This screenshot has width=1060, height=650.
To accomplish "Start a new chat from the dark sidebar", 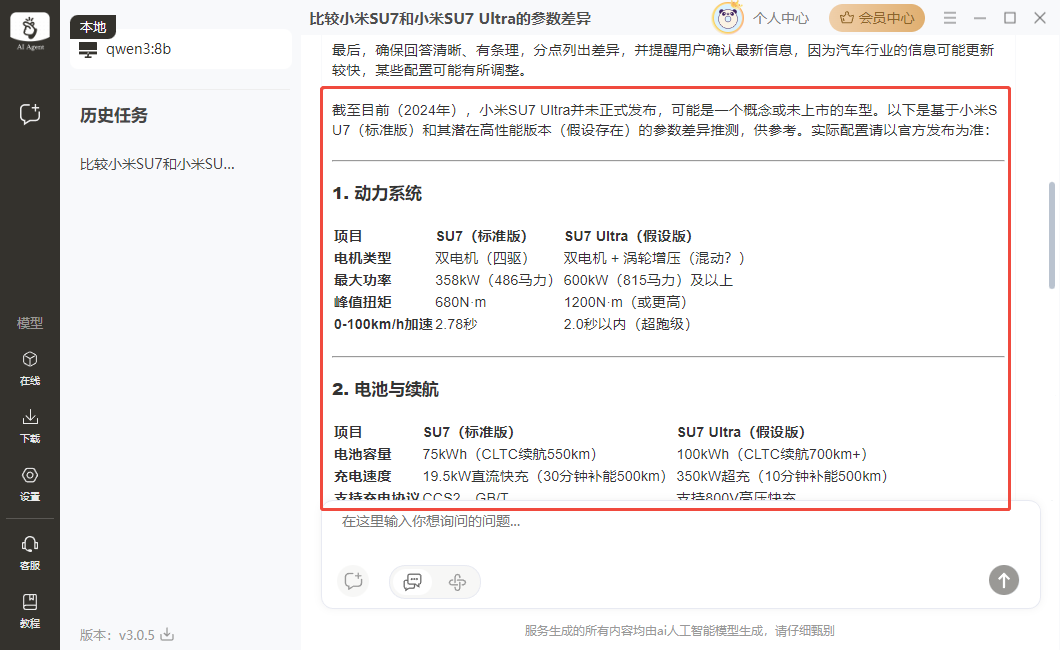I will [x=30, y=114].
